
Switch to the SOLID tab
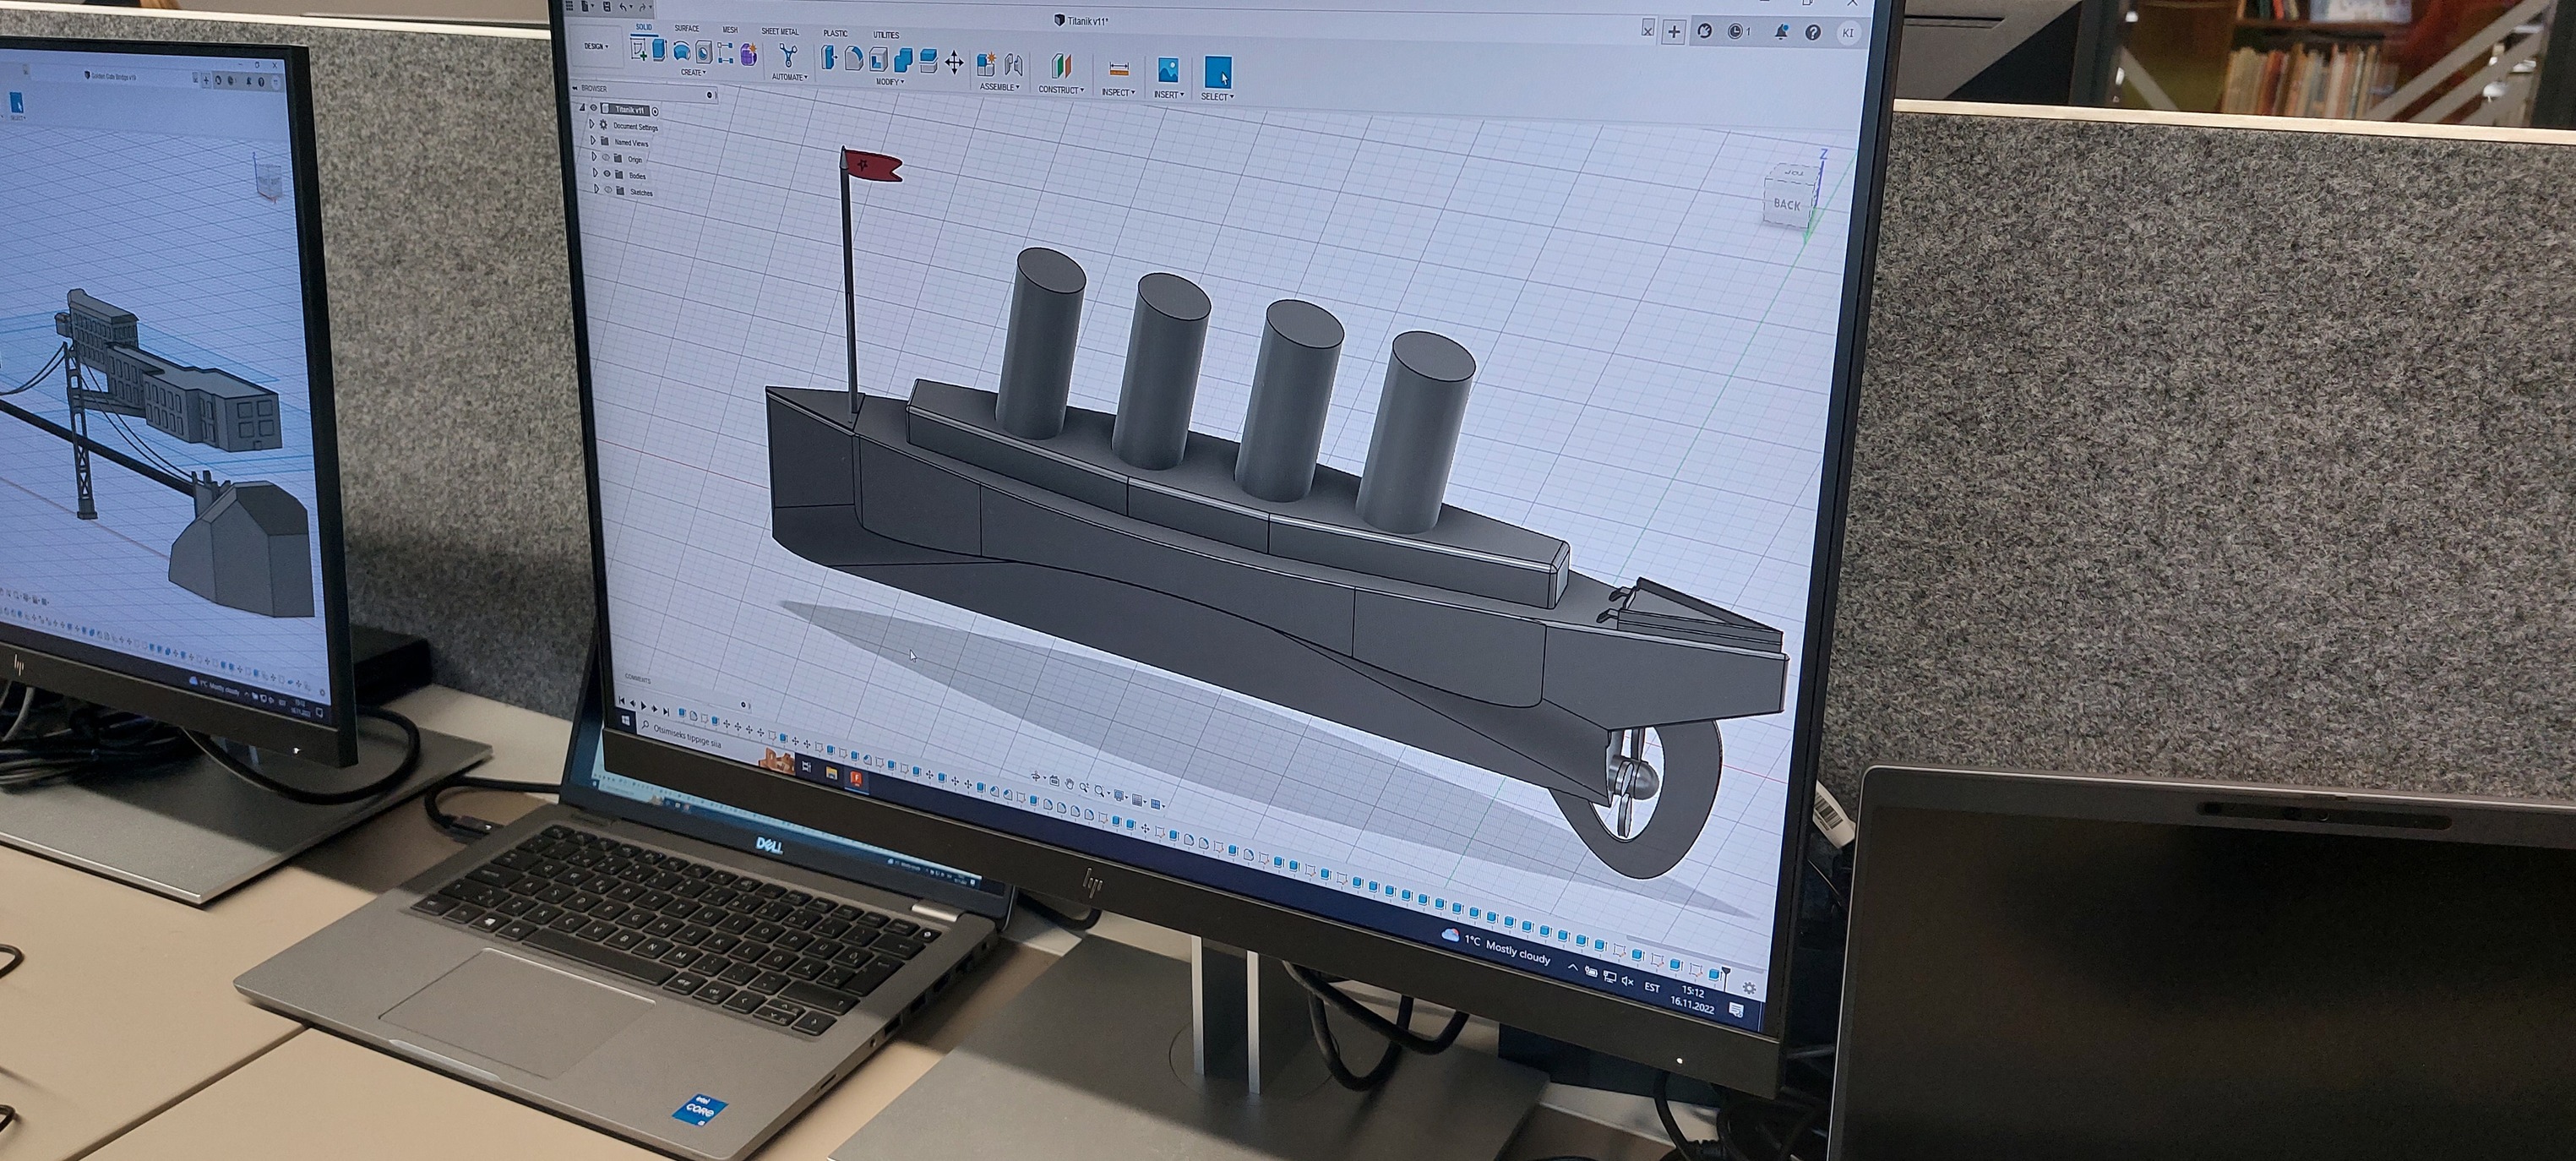coord(644,27)
